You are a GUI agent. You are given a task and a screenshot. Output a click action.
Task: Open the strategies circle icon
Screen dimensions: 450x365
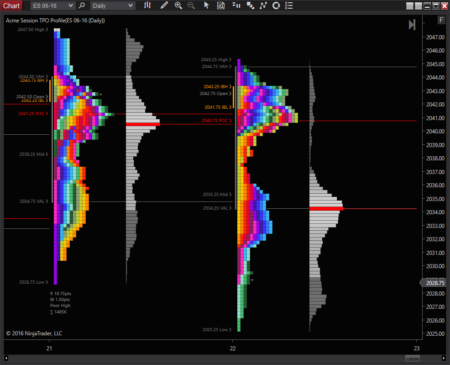pyautogui.click(x=276, y=6)
